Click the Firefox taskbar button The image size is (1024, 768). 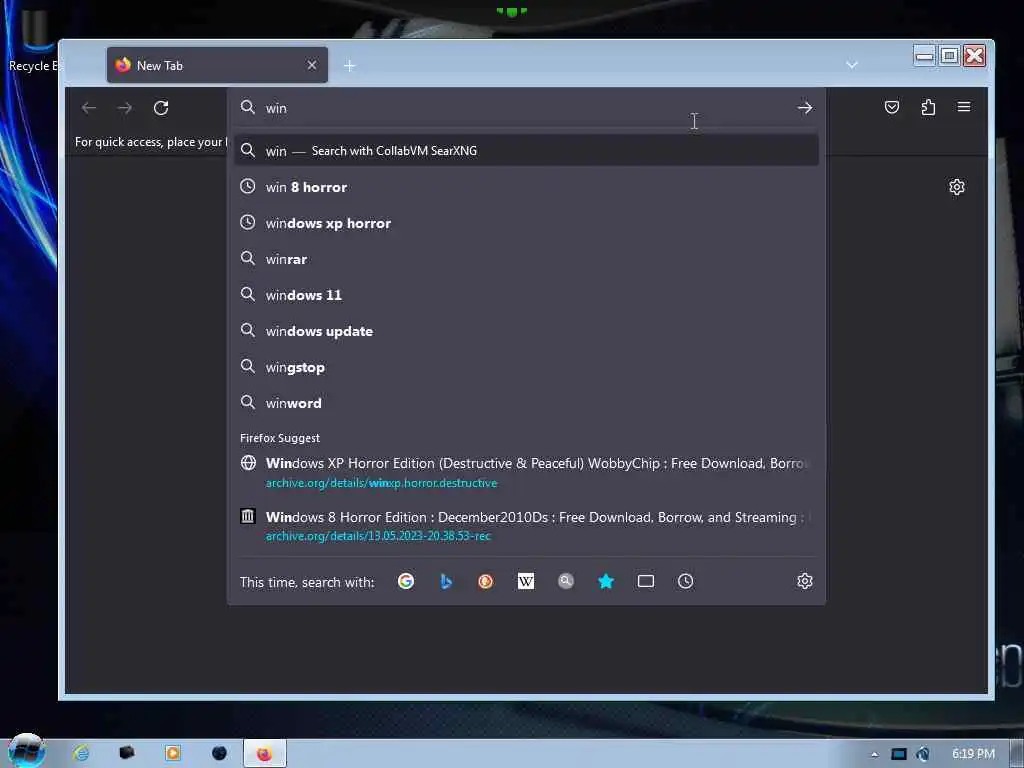click(264, 754)
